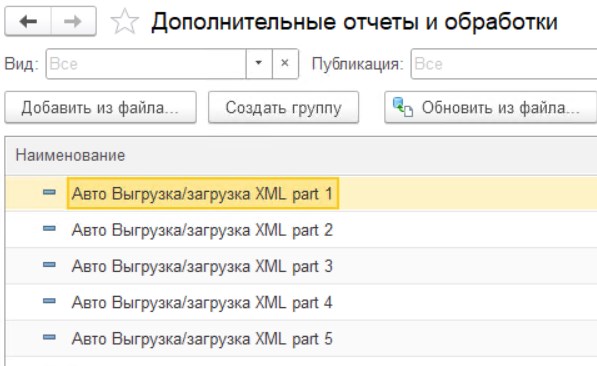Open the Вид dropdown arrow

pos(259,64)
